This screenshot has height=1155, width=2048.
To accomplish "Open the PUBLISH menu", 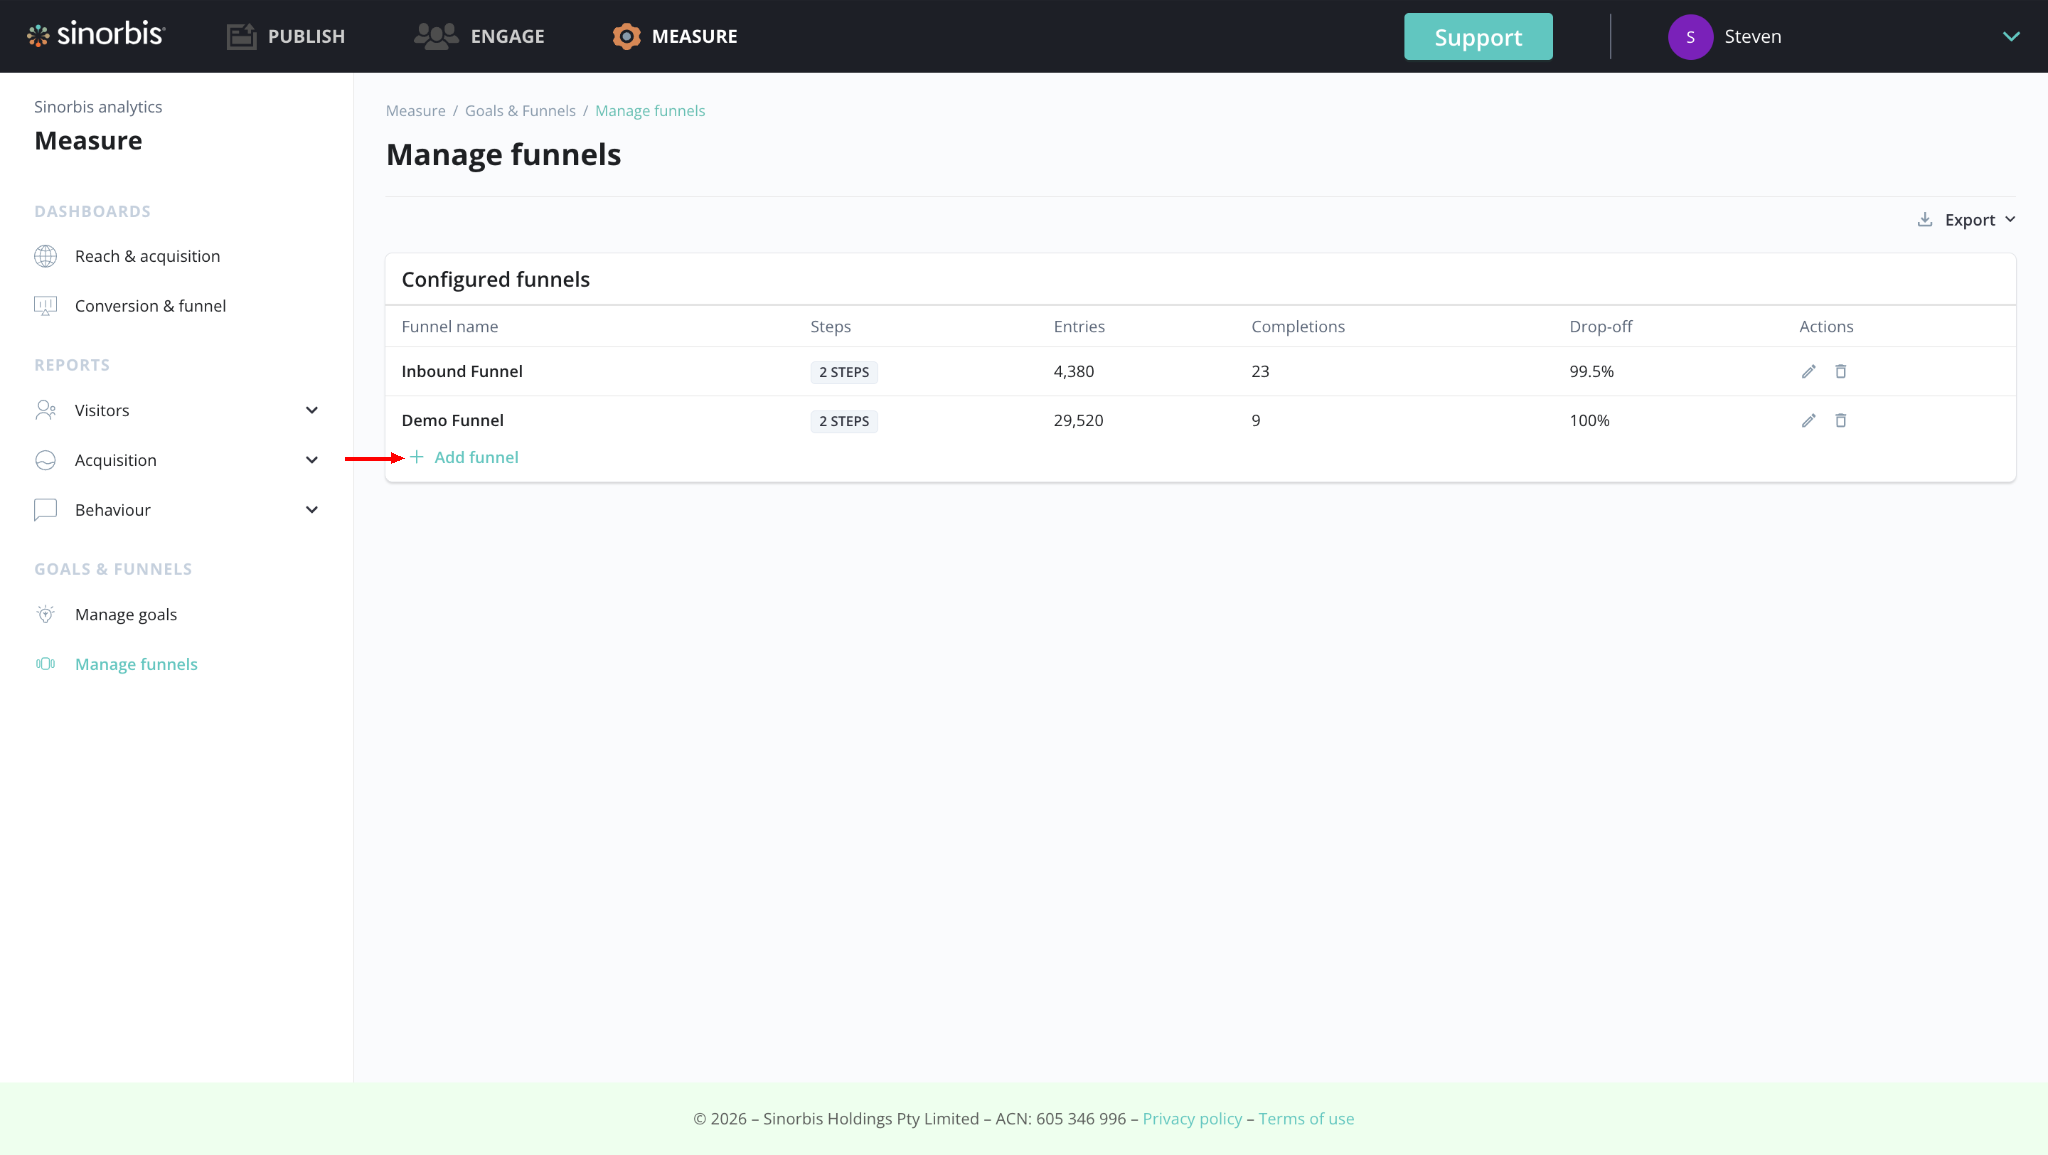I will [286, 36].
